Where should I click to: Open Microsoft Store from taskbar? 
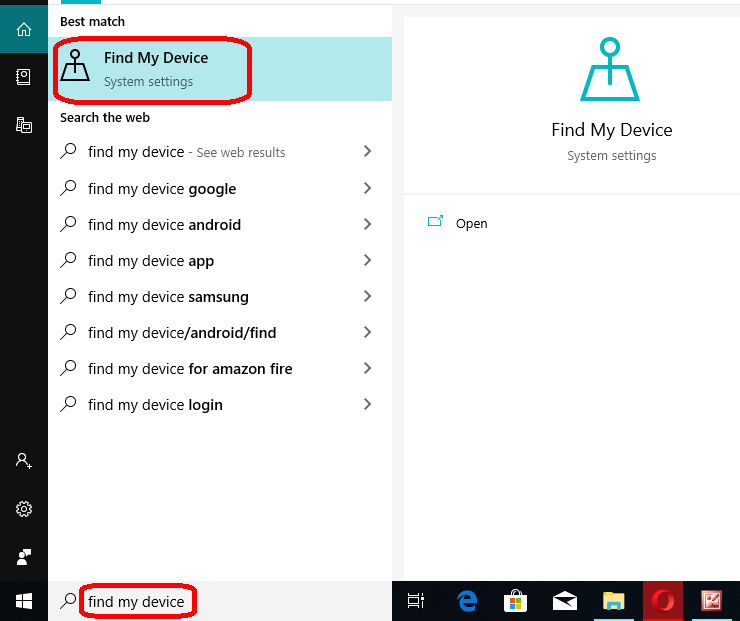515,601
